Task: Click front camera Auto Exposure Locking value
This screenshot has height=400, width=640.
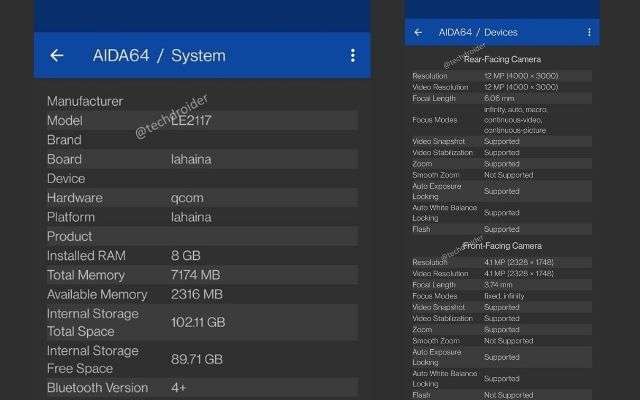Action: click(x=502, y=357)
